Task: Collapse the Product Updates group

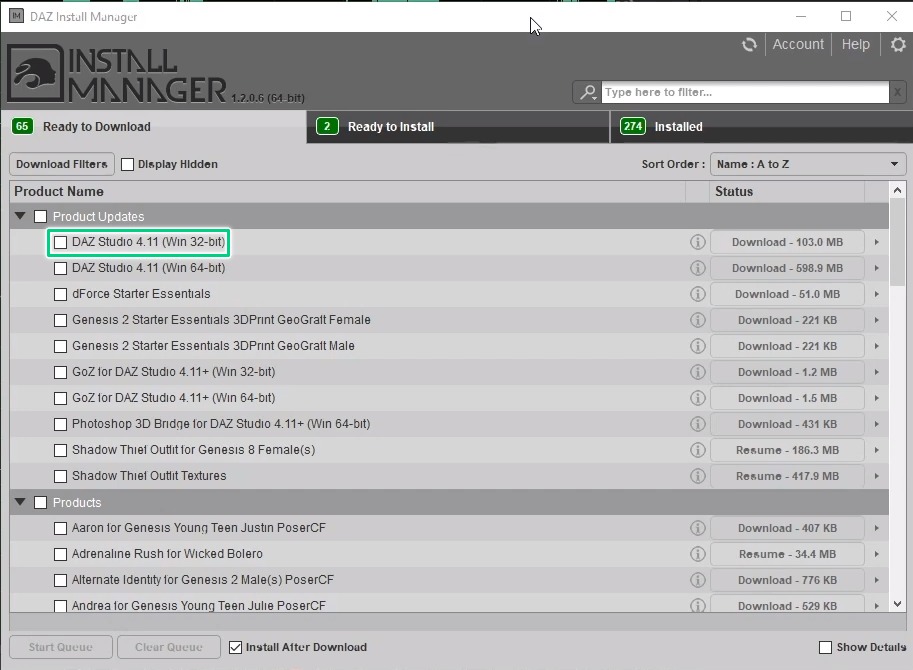Action: coord(20,216)
